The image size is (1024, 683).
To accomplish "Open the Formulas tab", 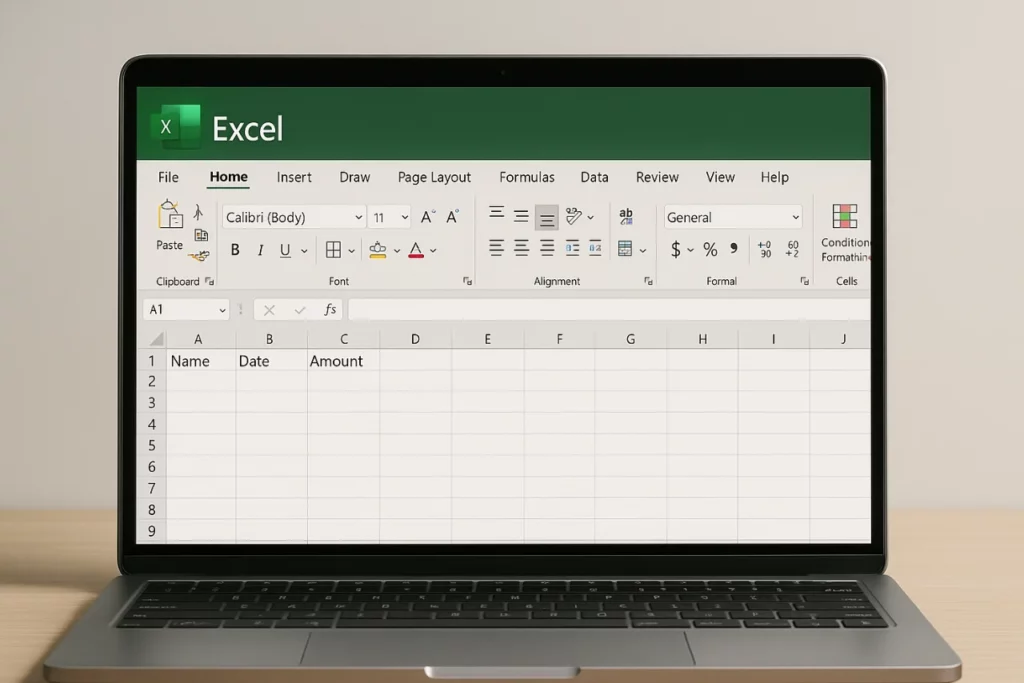I will (x=526, y=177).
